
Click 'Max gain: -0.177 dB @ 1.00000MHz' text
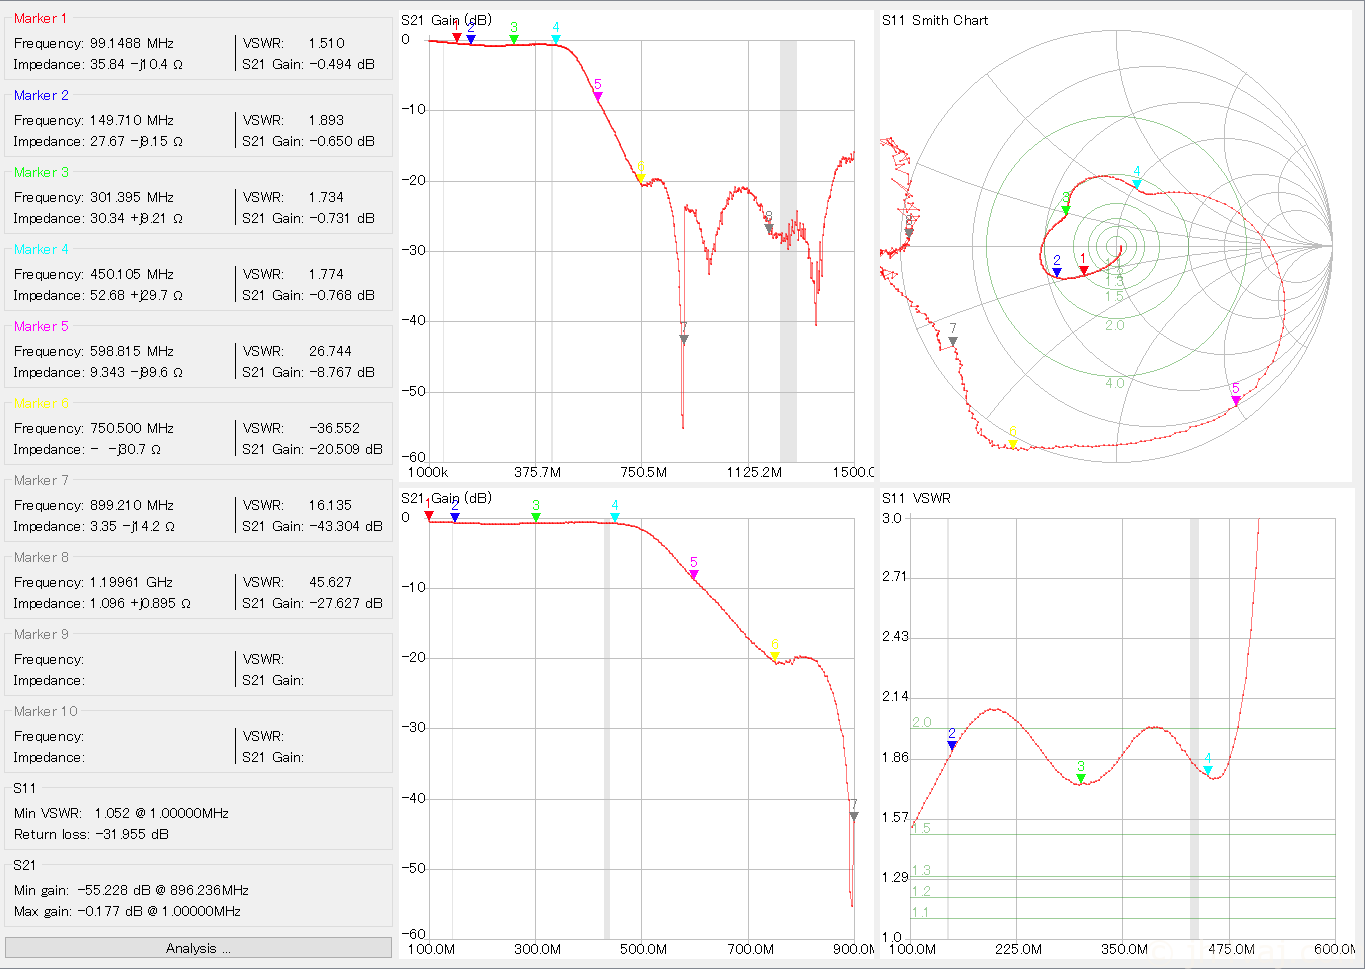coord(127,911)
